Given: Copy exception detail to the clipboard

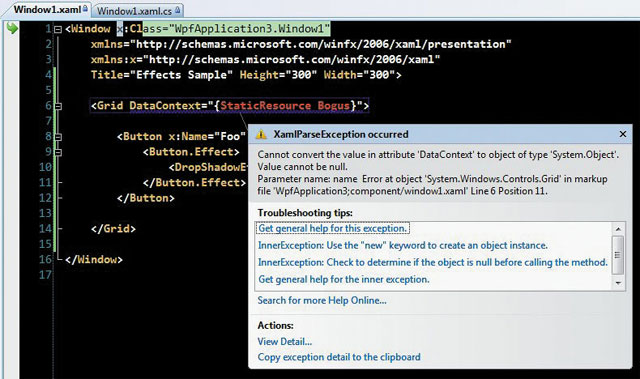Looking at the screenshot, I should 339,357.
